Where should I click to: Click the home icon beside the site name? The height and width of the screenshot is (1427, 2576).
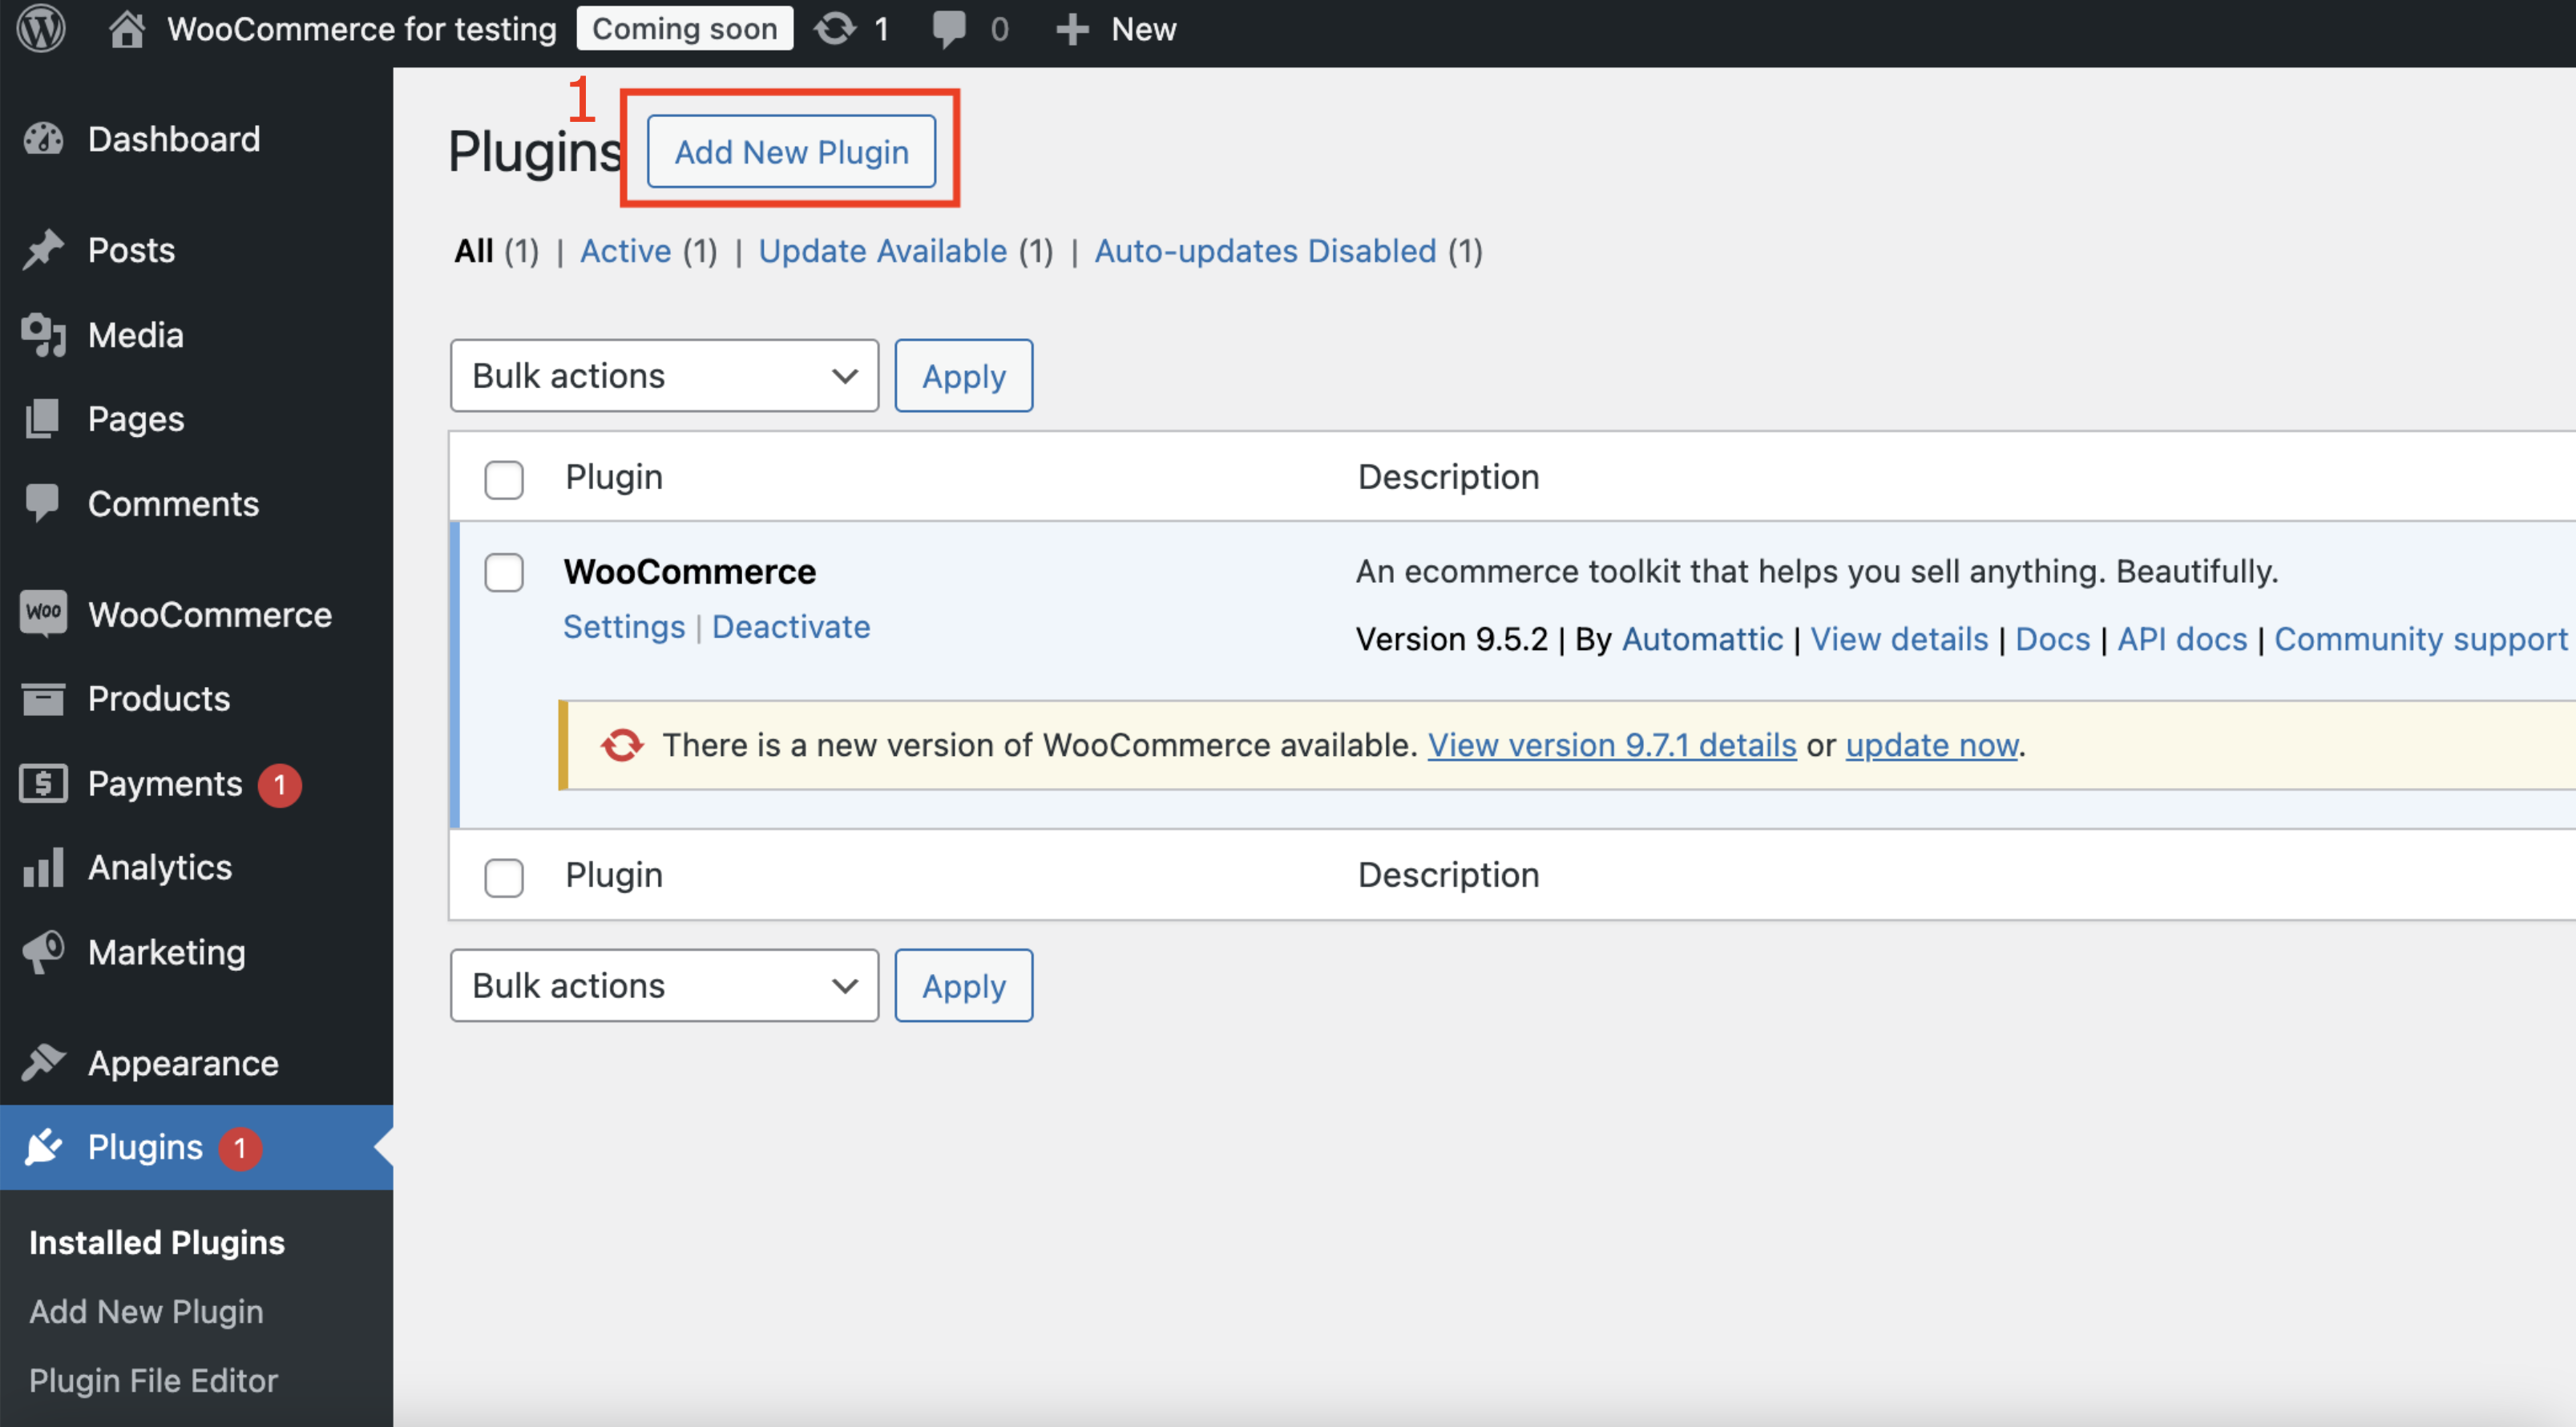pos(126,29)
